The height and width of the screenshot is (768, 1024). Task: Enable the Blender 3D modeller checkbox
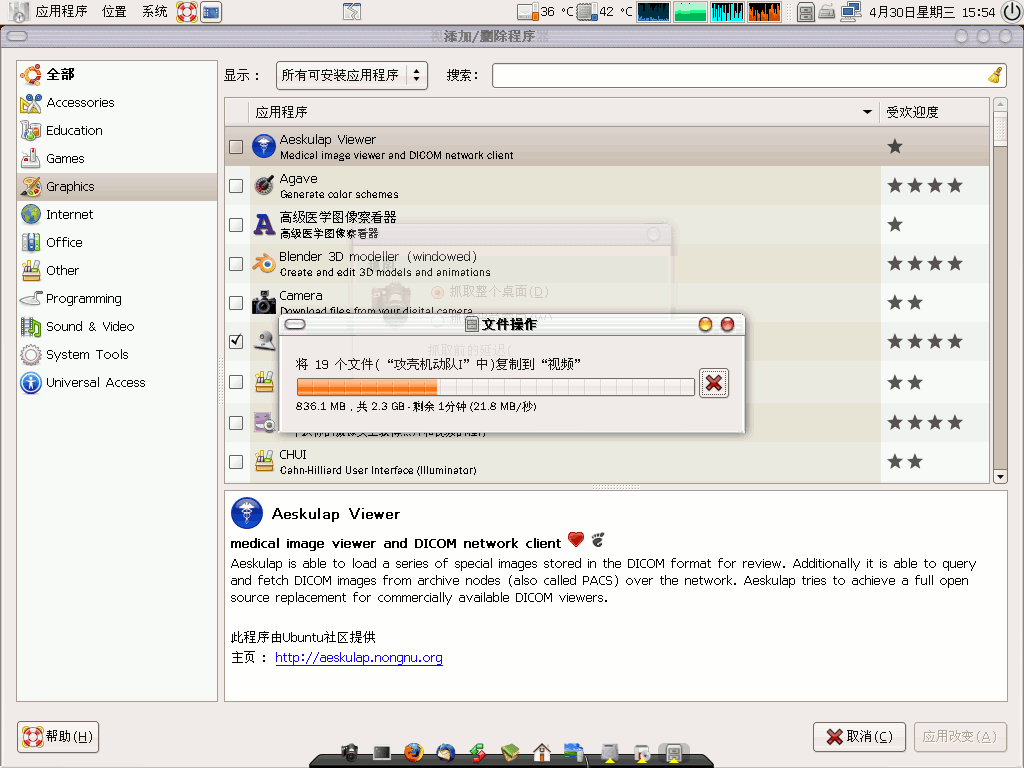(236, 264)
